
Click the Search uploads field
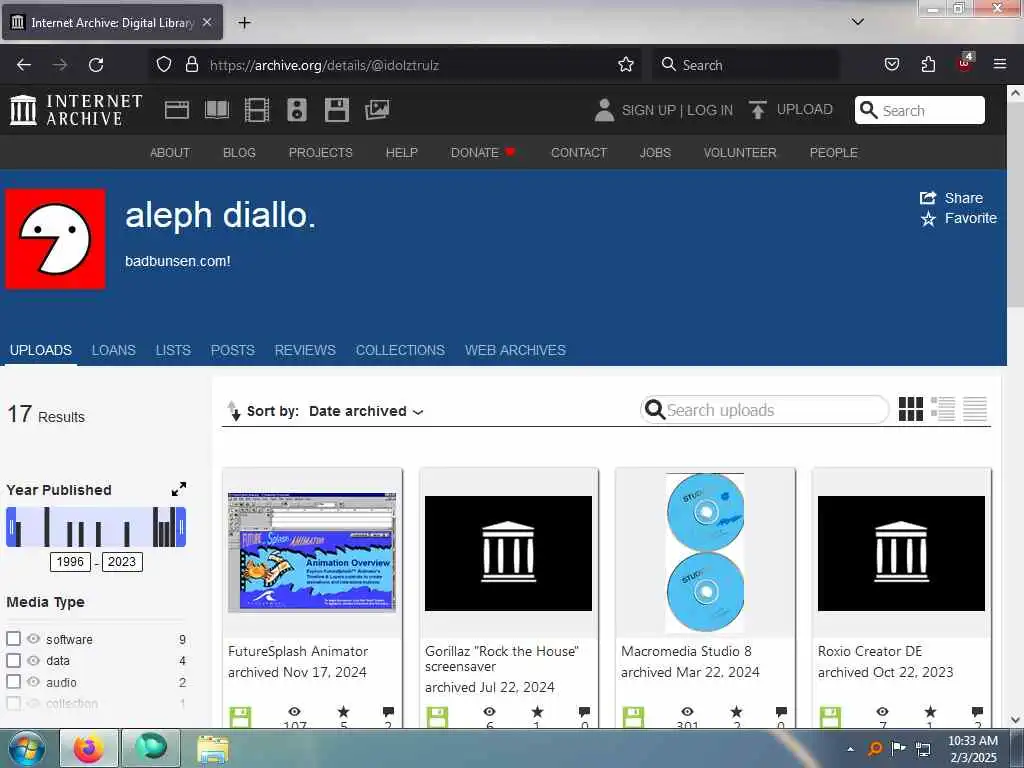click(x=765, y=410)
